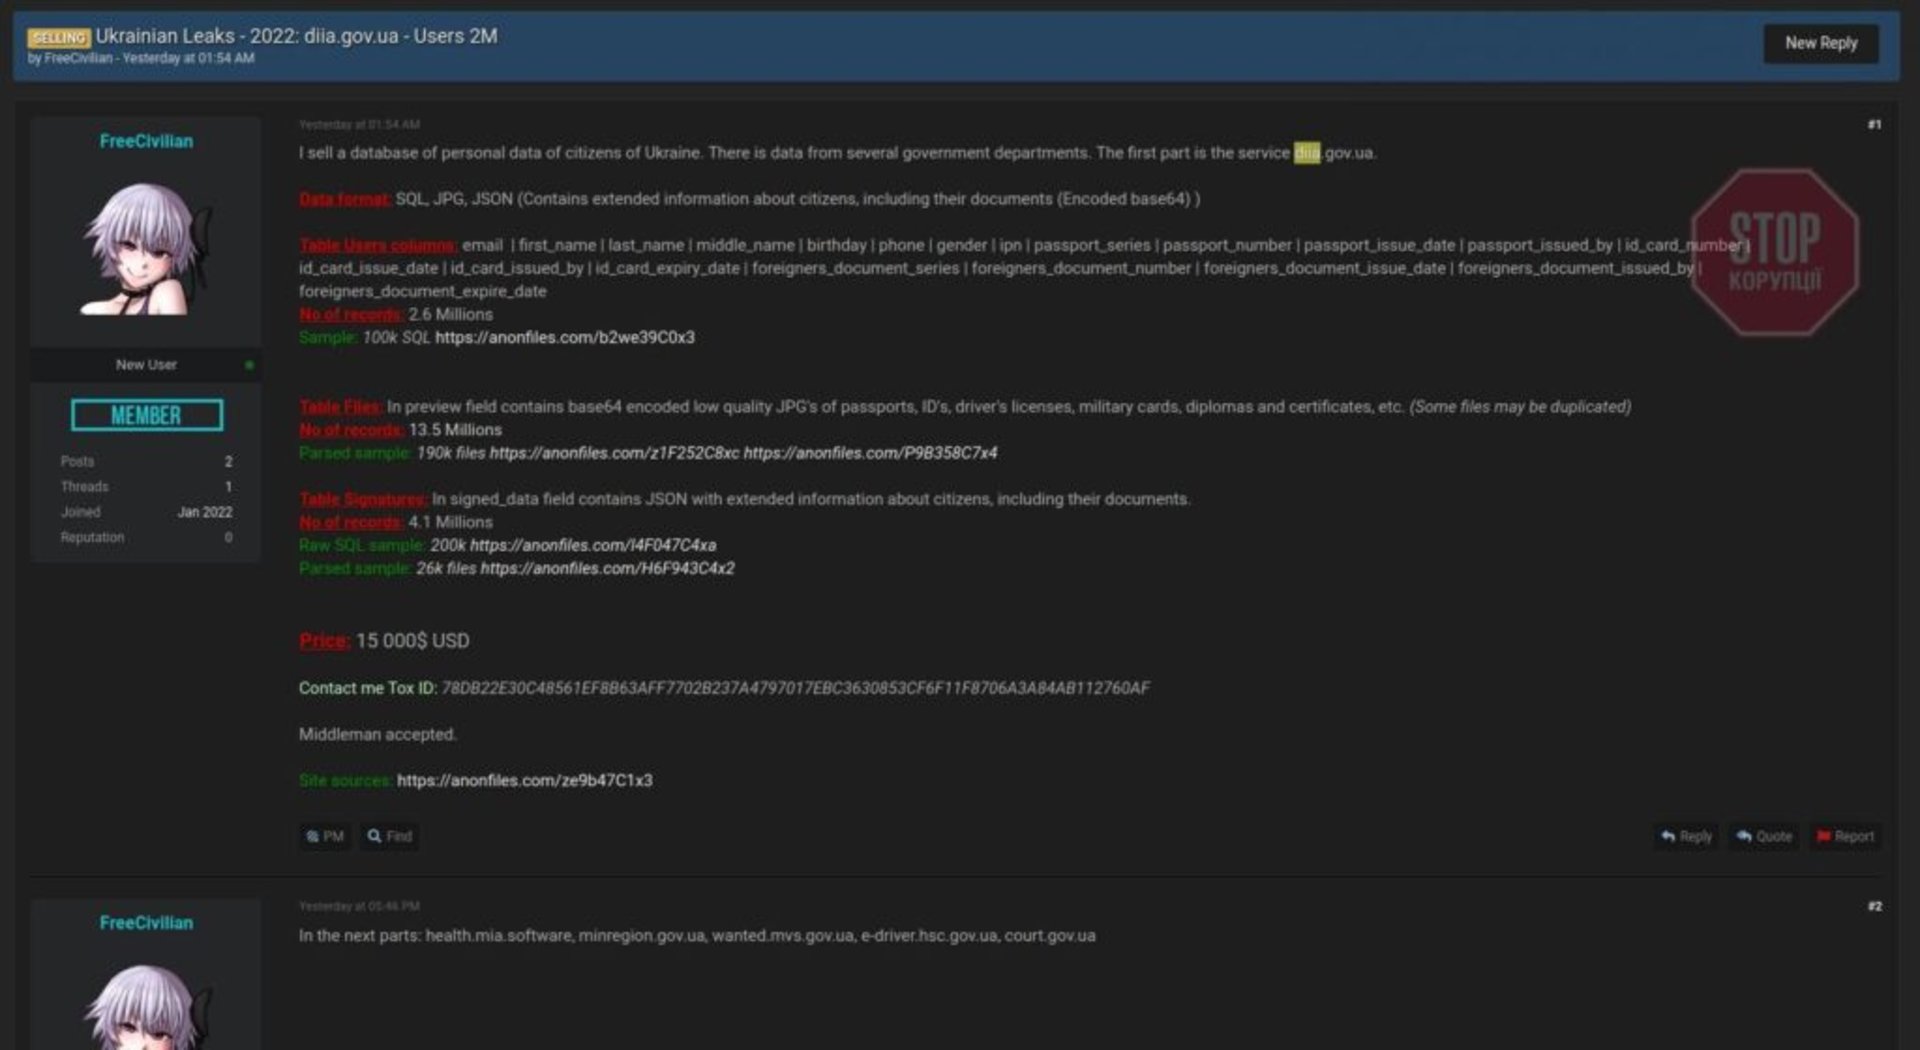The image size is (1920, 1050).
Task: Click the Threads count row in user panel
Action: click(146, 486)
